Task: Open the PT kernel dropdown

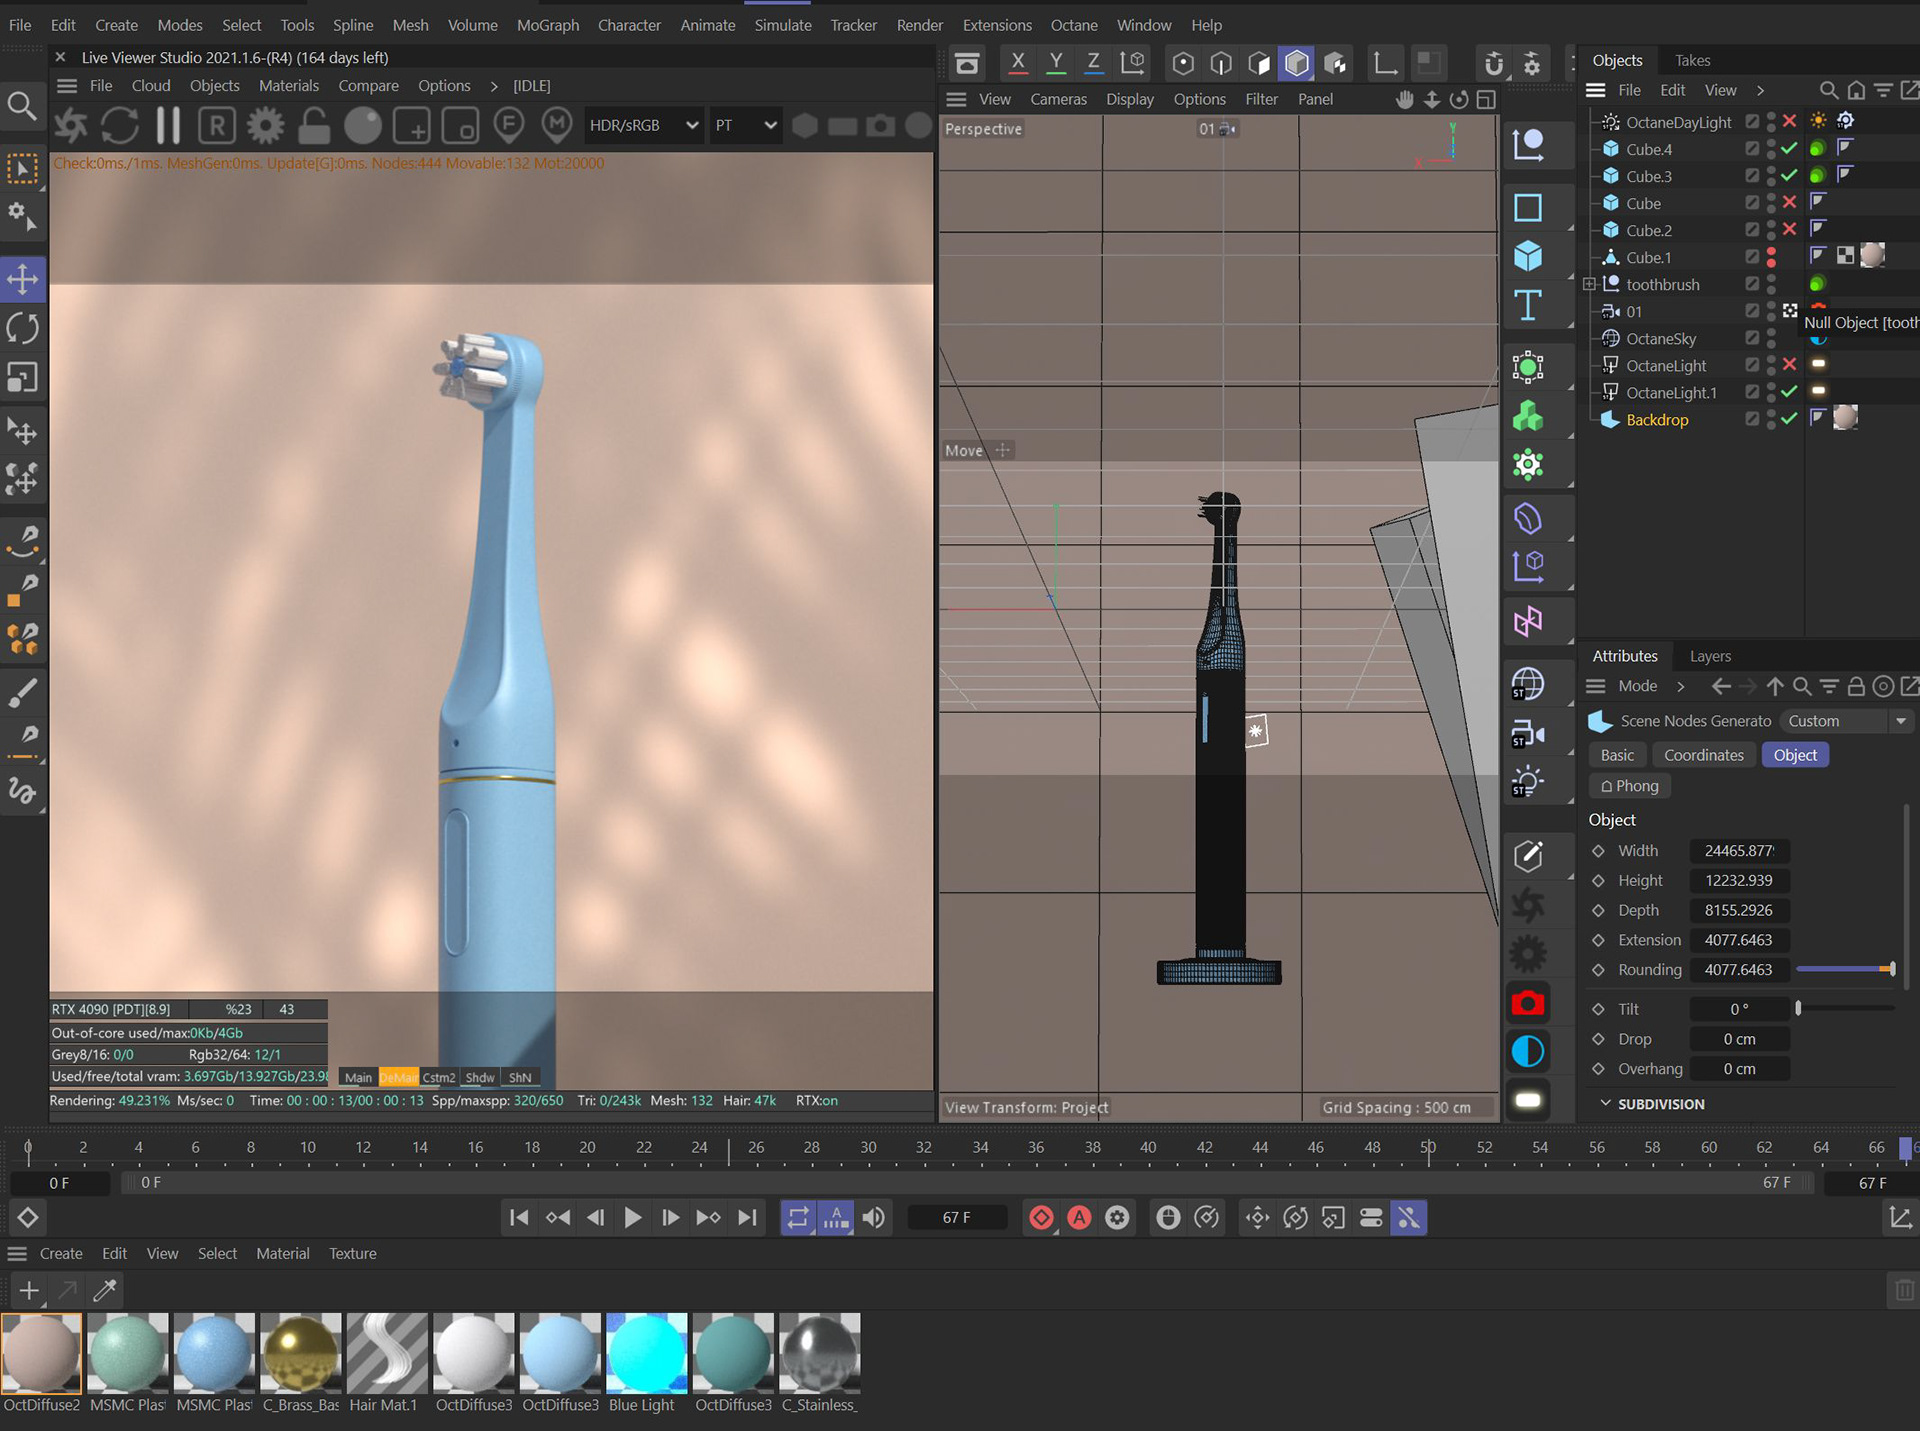Action: click(x=745, y=125)
